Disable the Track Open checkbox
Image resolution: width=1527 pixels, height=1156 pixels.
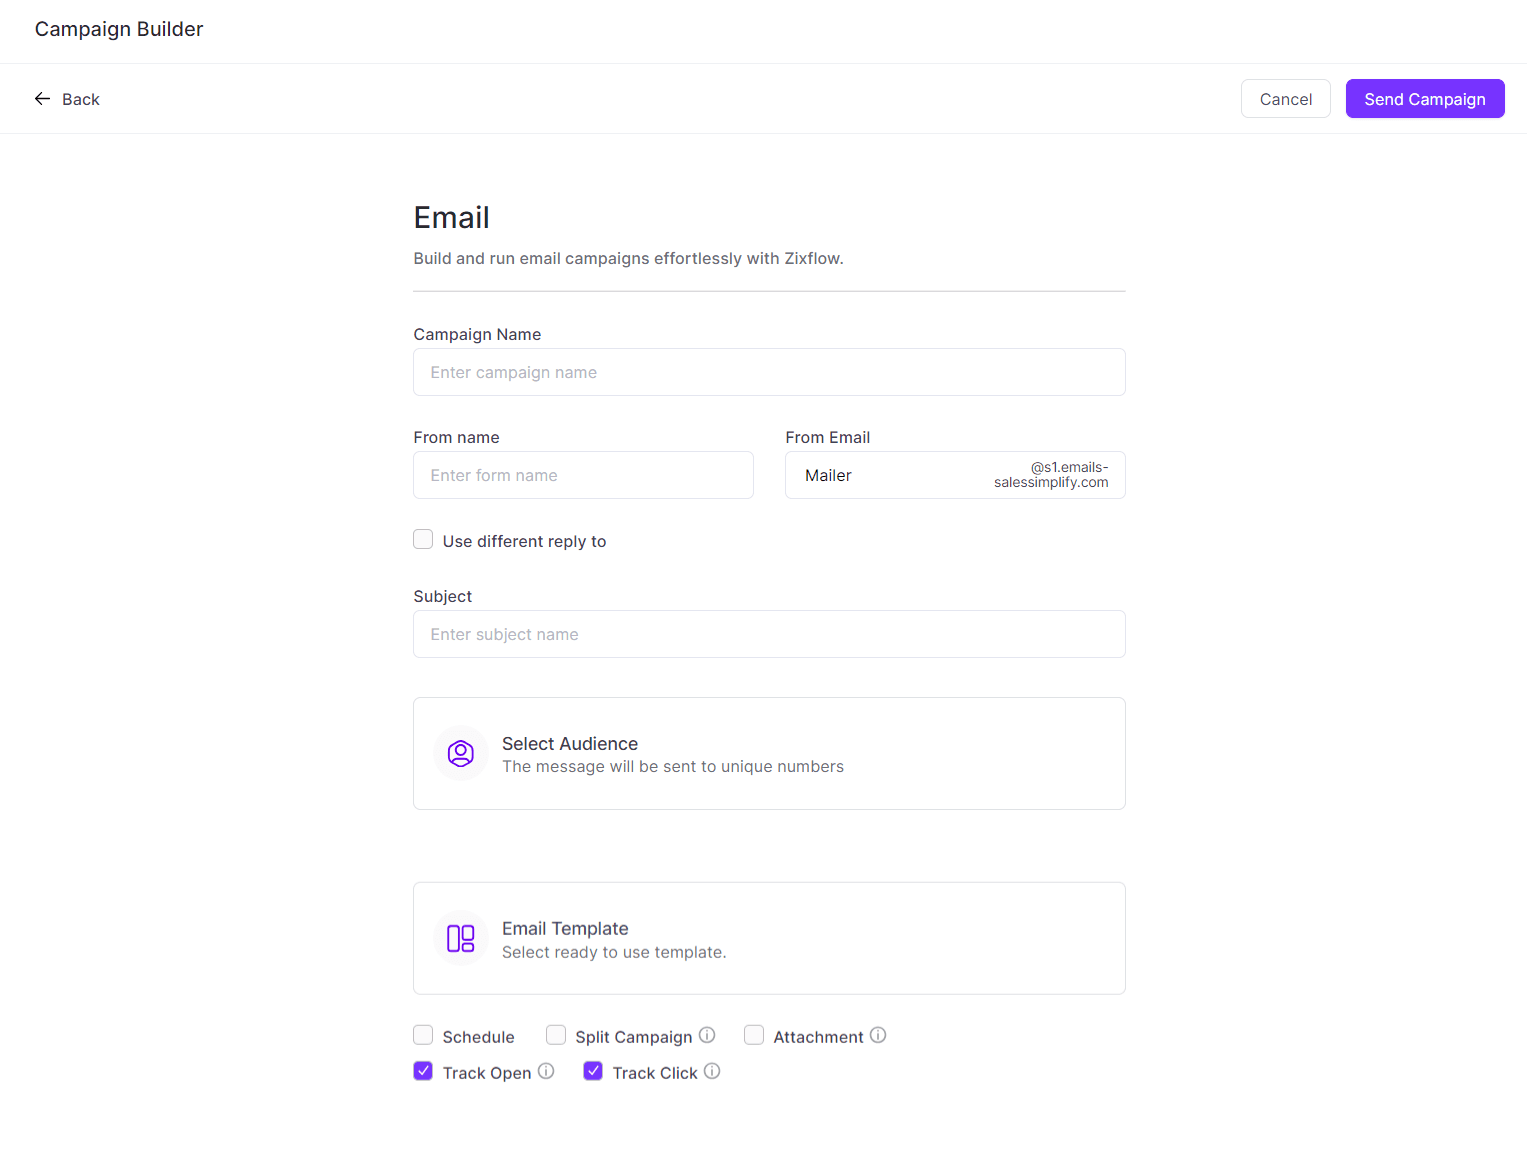tap(423, 1071)
